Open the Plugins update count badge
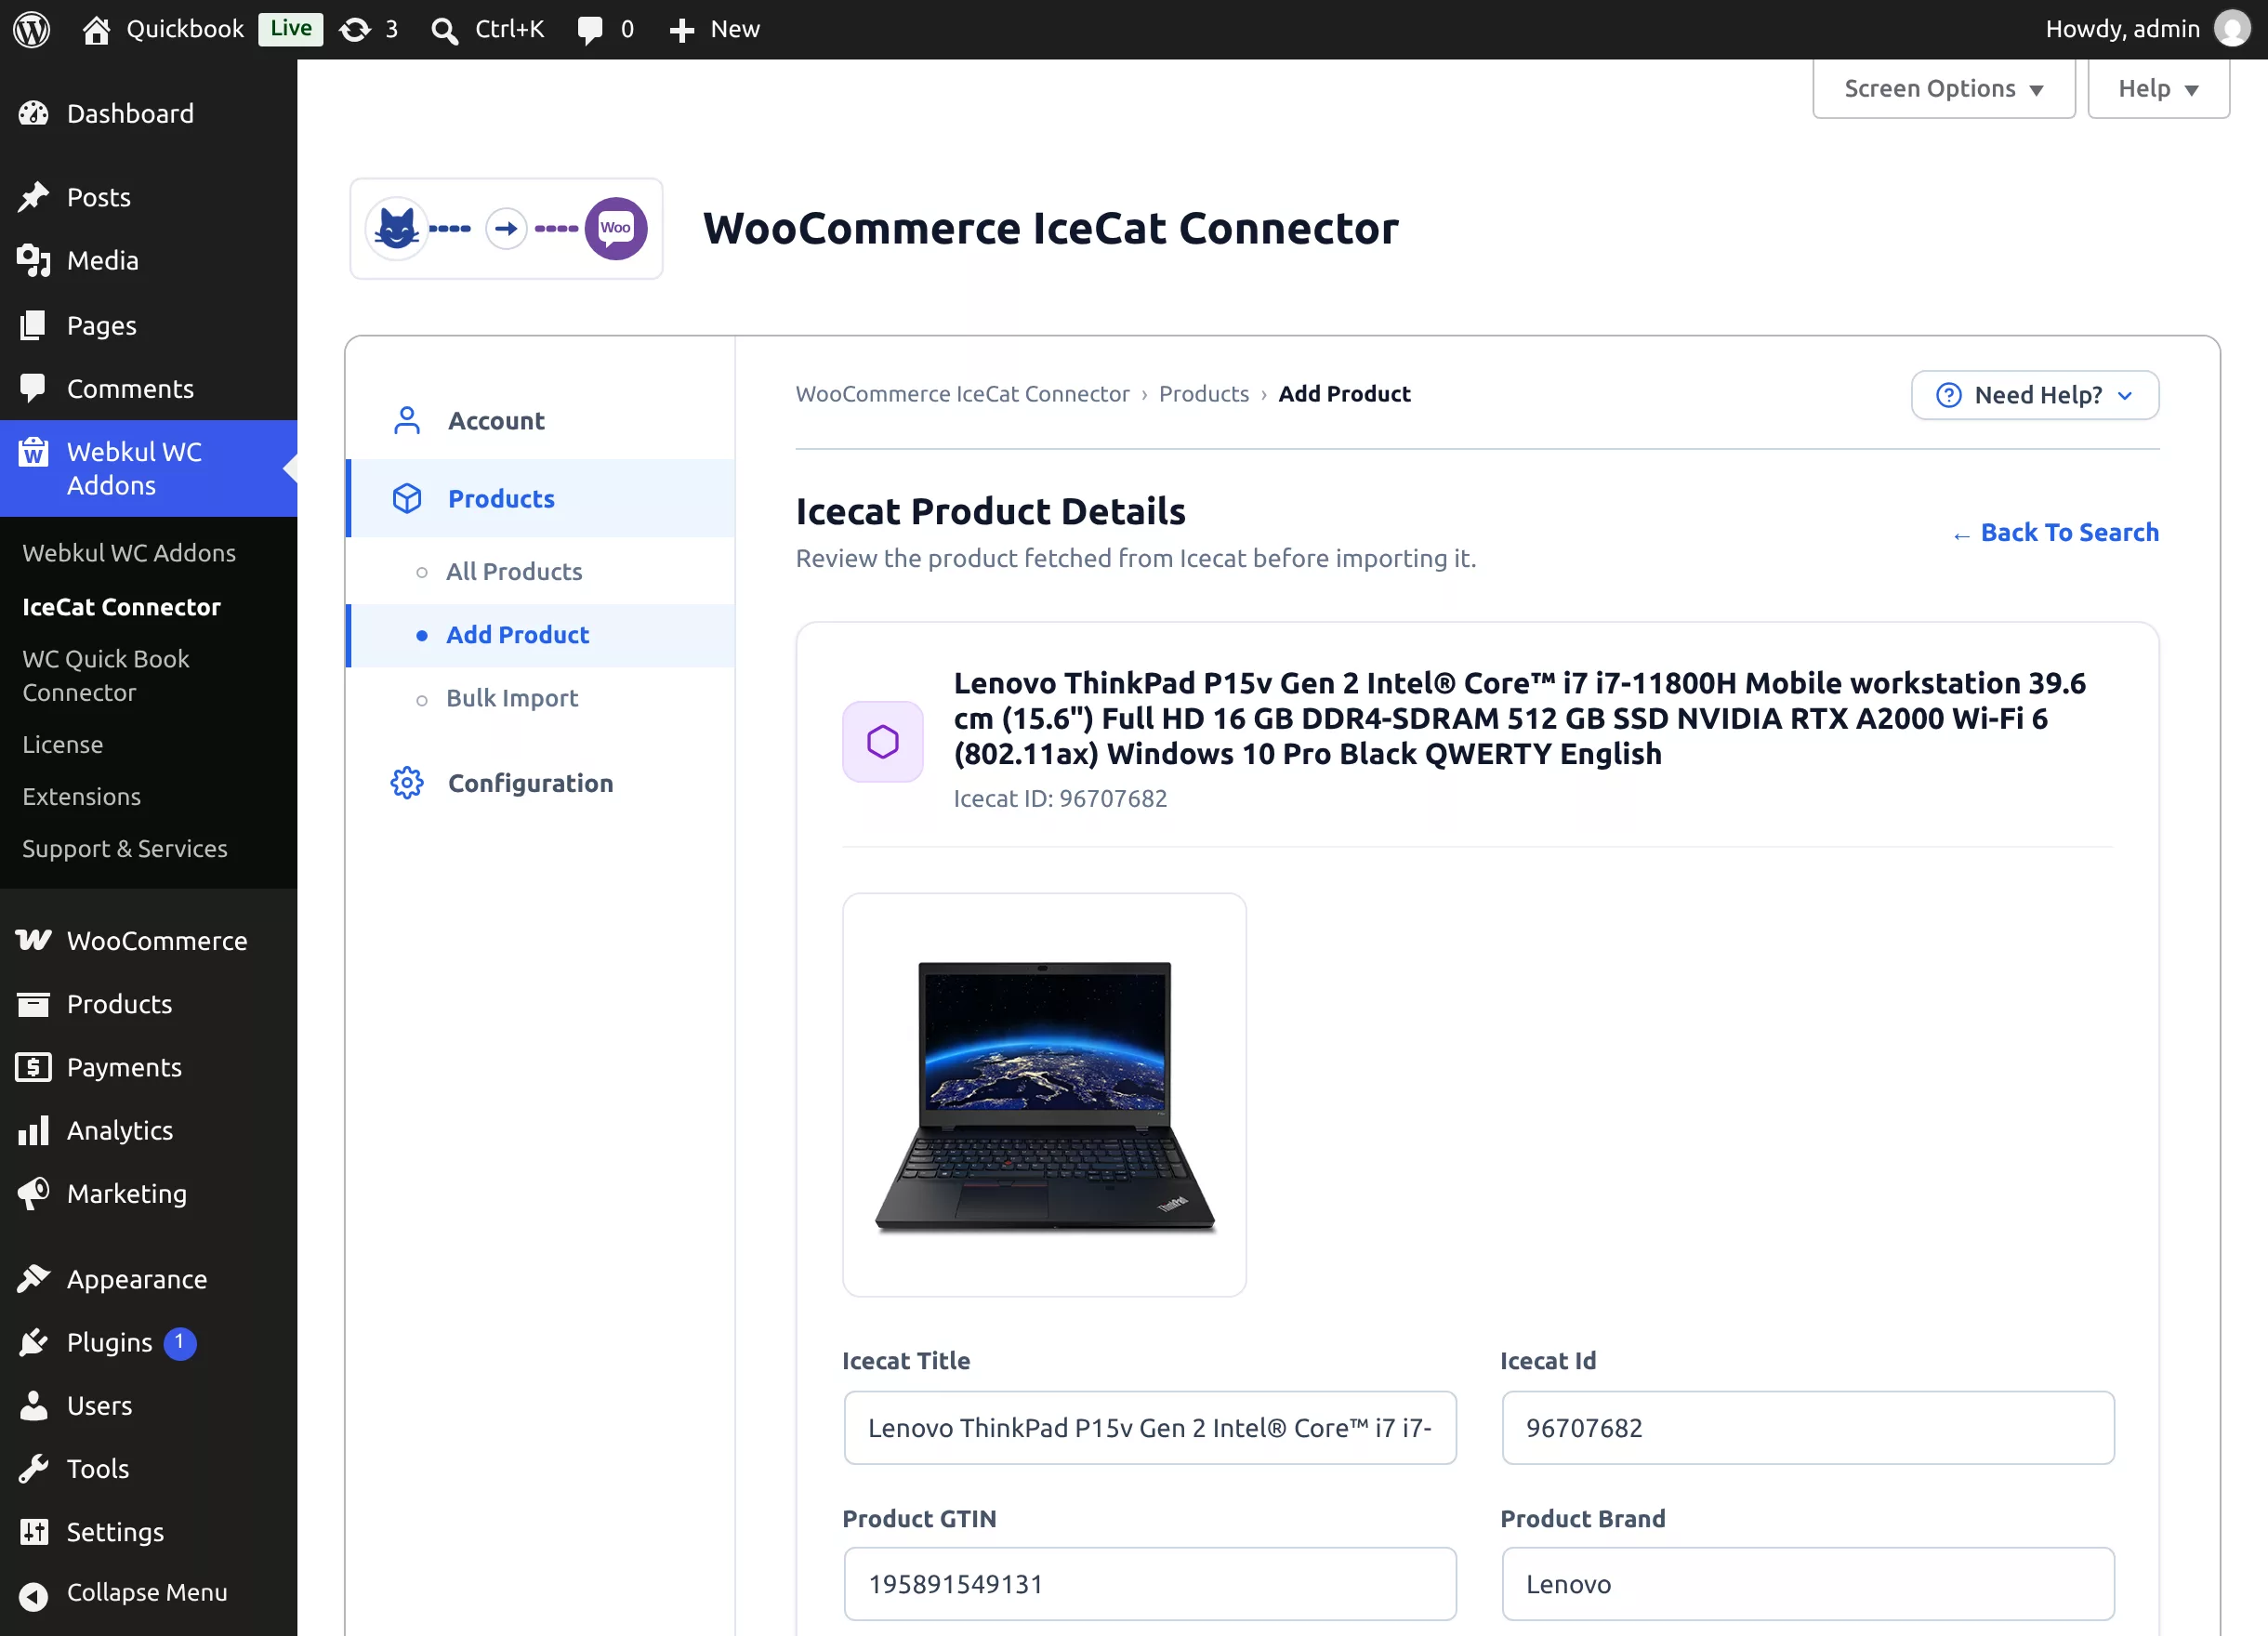 (180, 1342)
